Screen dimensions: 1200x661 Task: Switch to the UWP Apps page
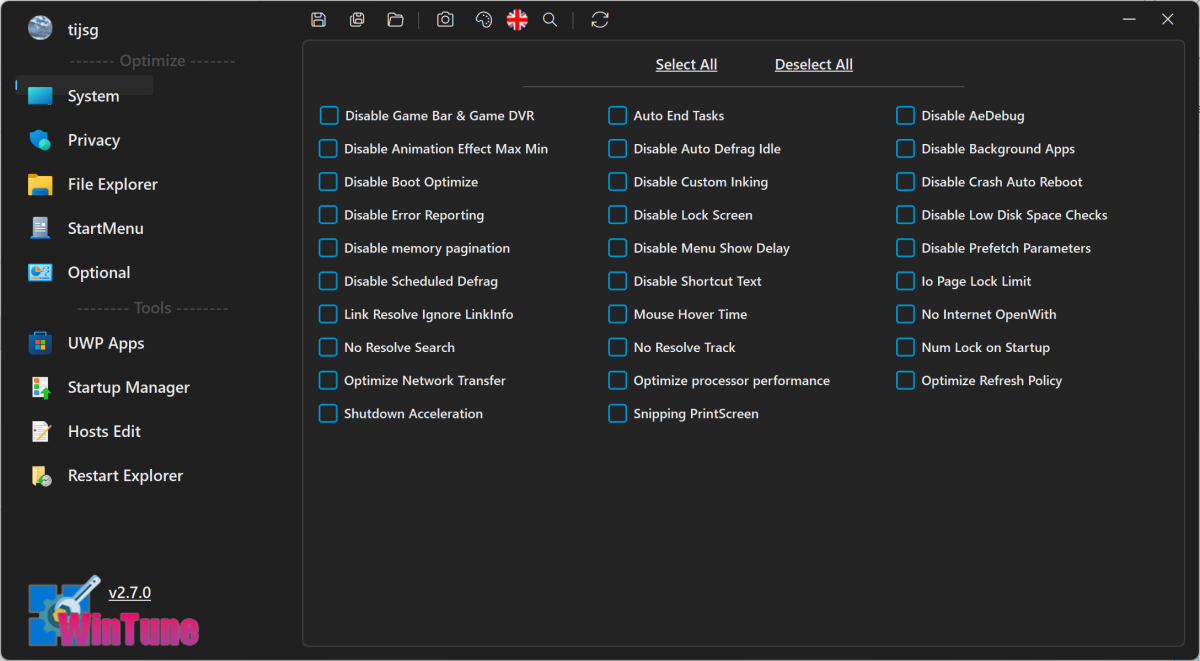[105, 343]
